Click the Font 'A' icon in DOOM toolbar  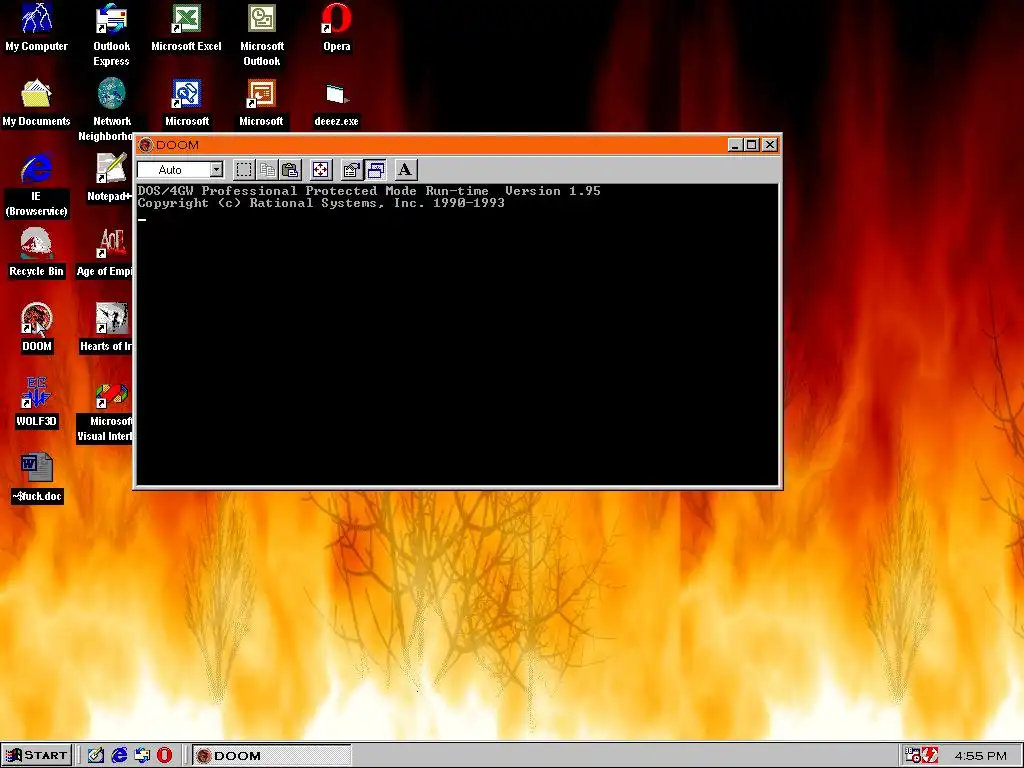(405, 170)
